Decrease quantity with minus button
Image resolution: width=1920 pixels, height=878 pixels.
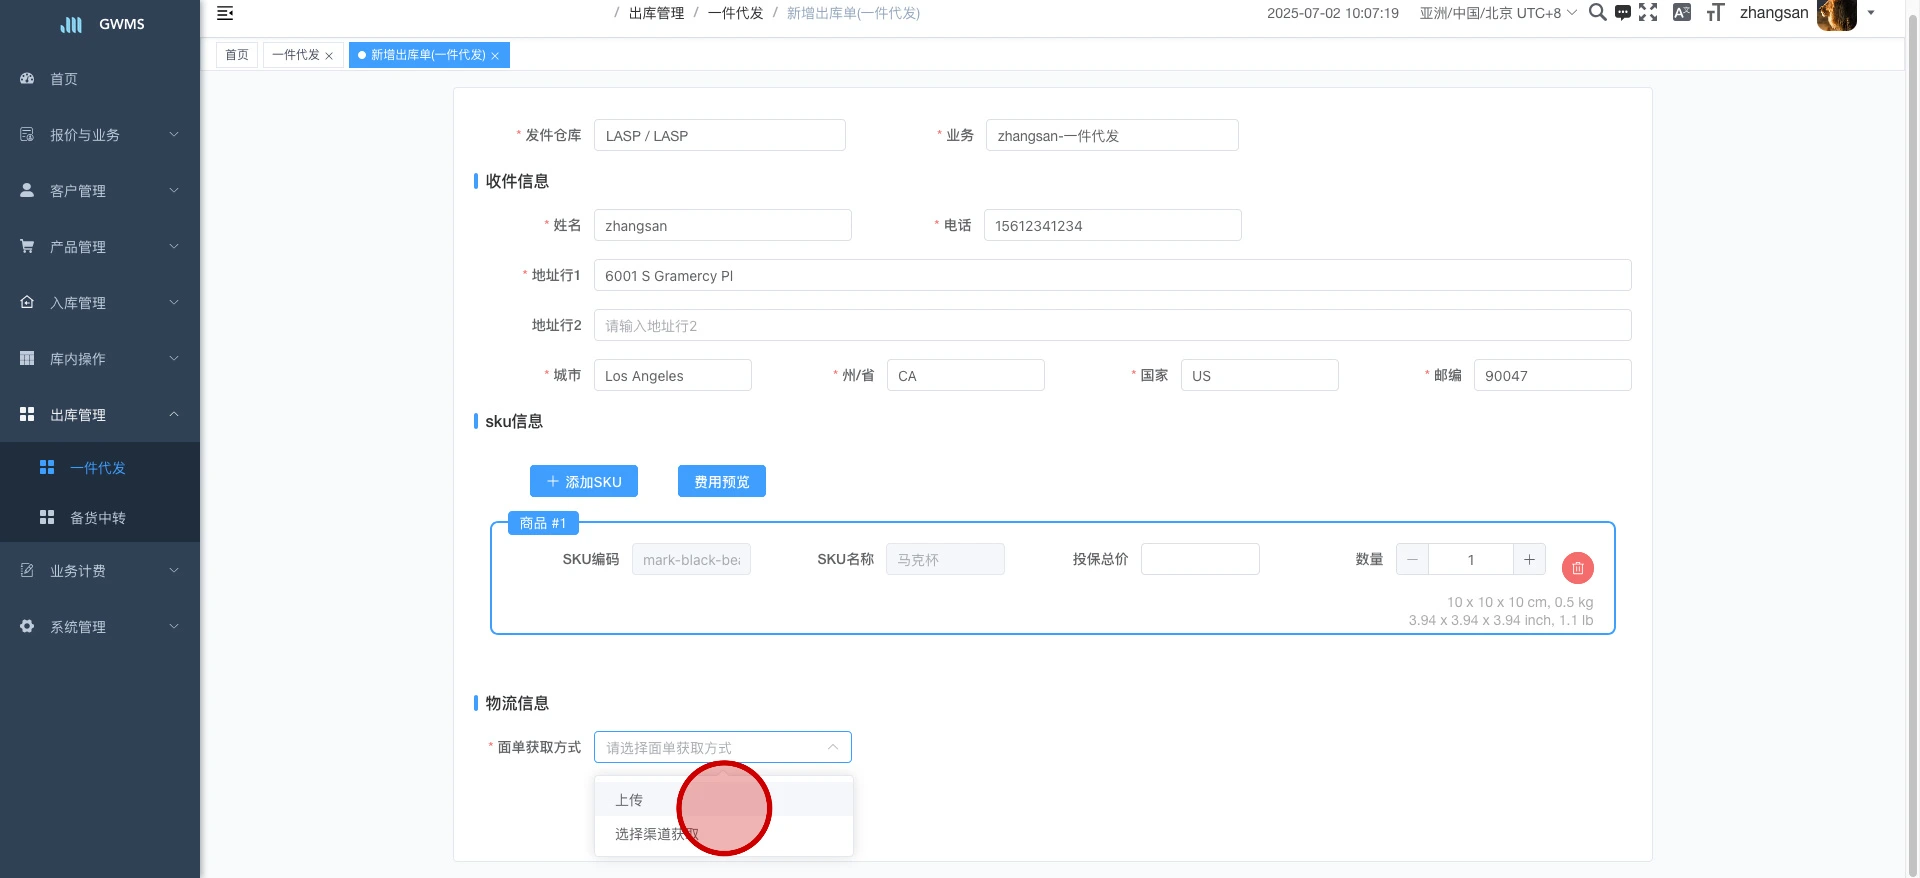pos(1412,560)
